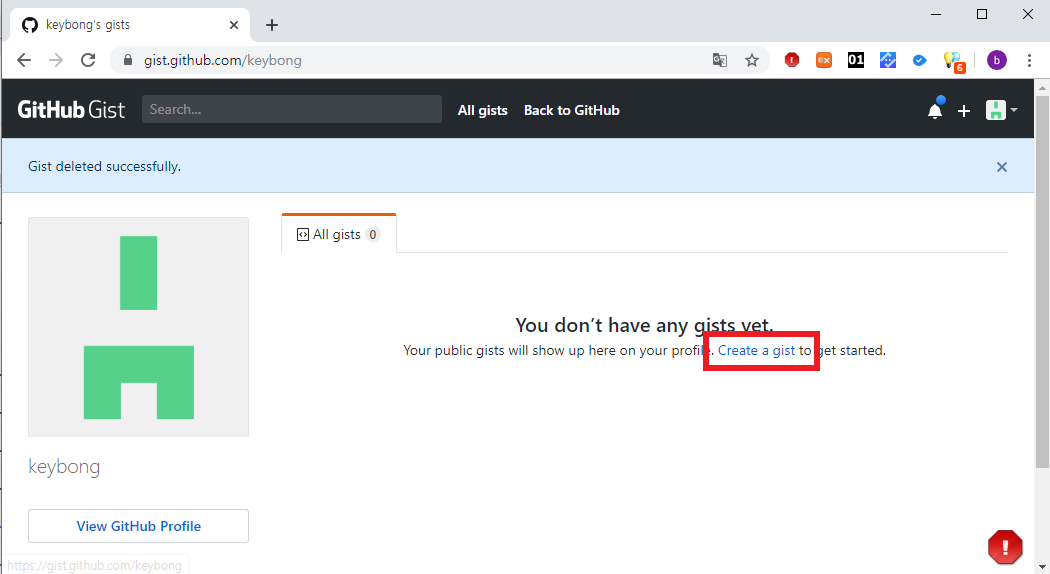Screen dimensions: 1050x574
Task: Bookmark this page with the star
Action: (752, 60)
